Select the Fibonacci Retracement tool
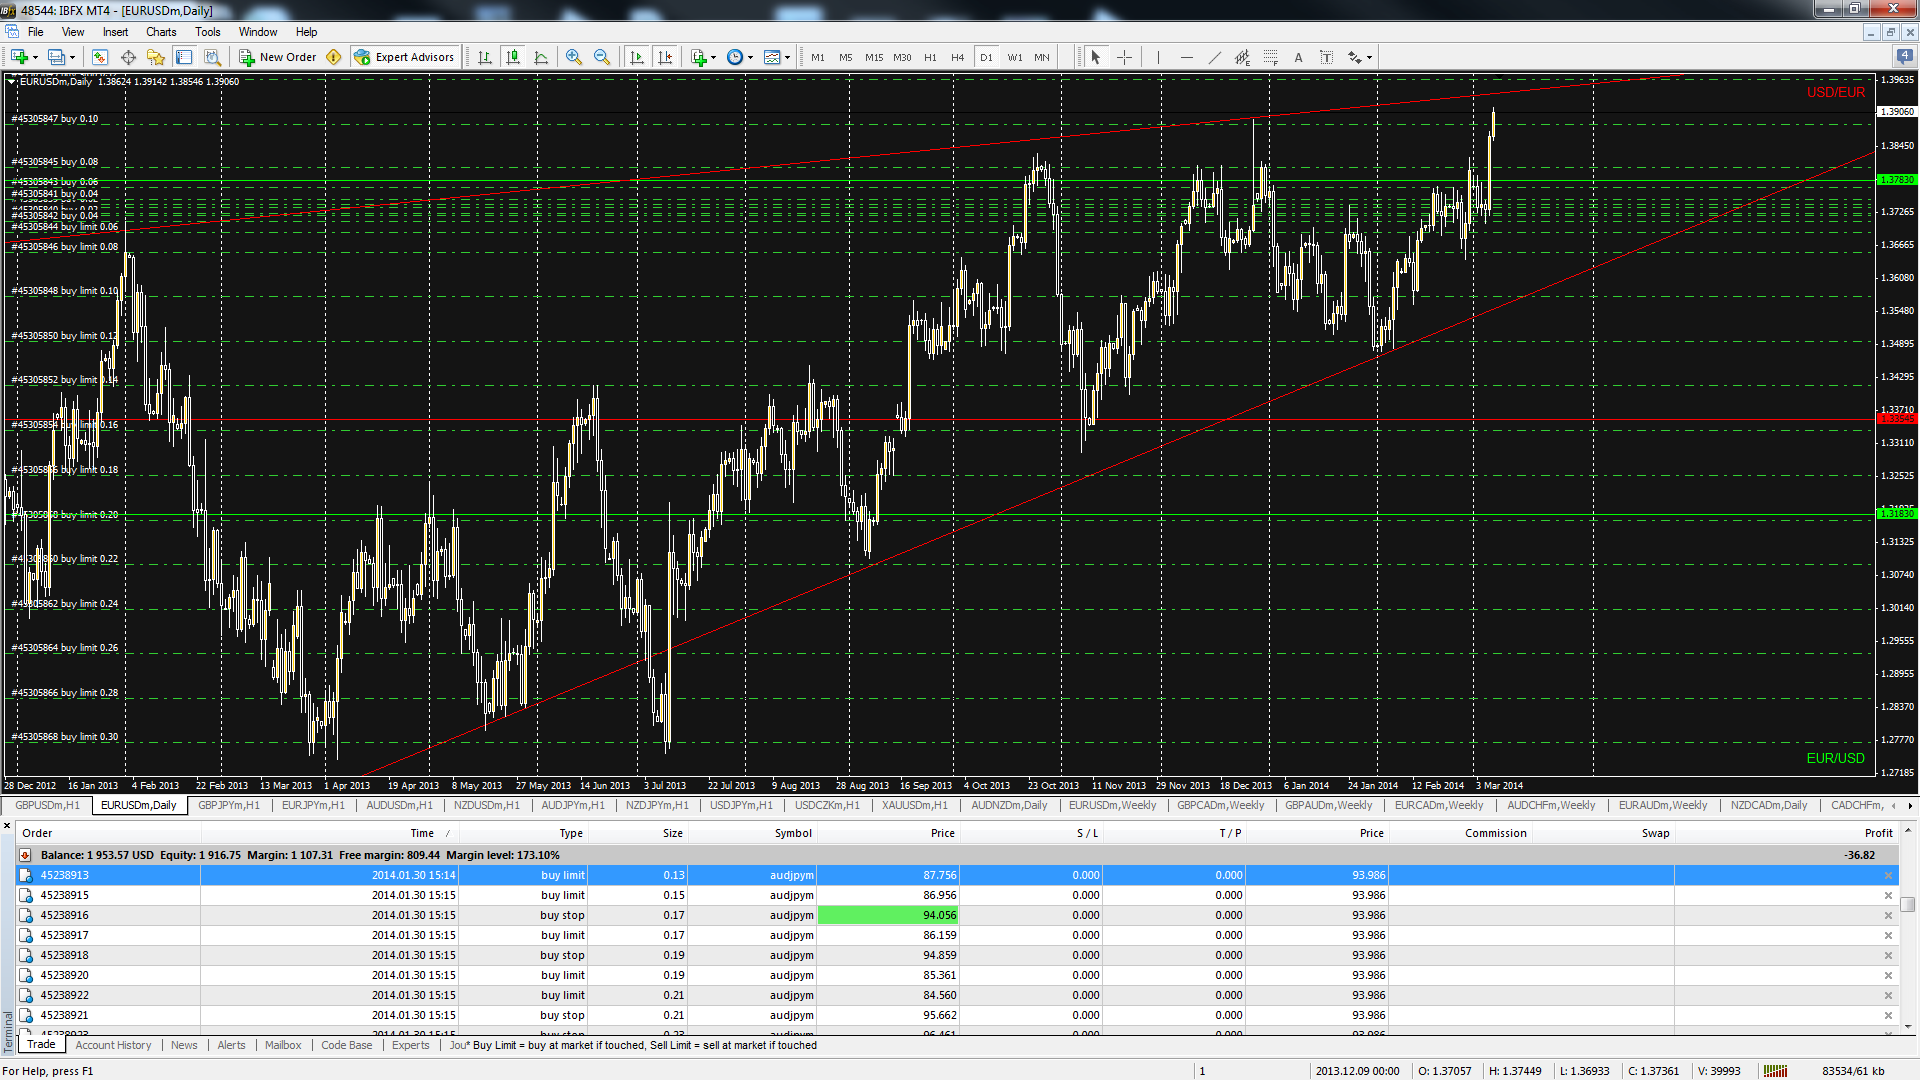This screenshot has width=1920, height=1080. click(x=1270, y=57)
